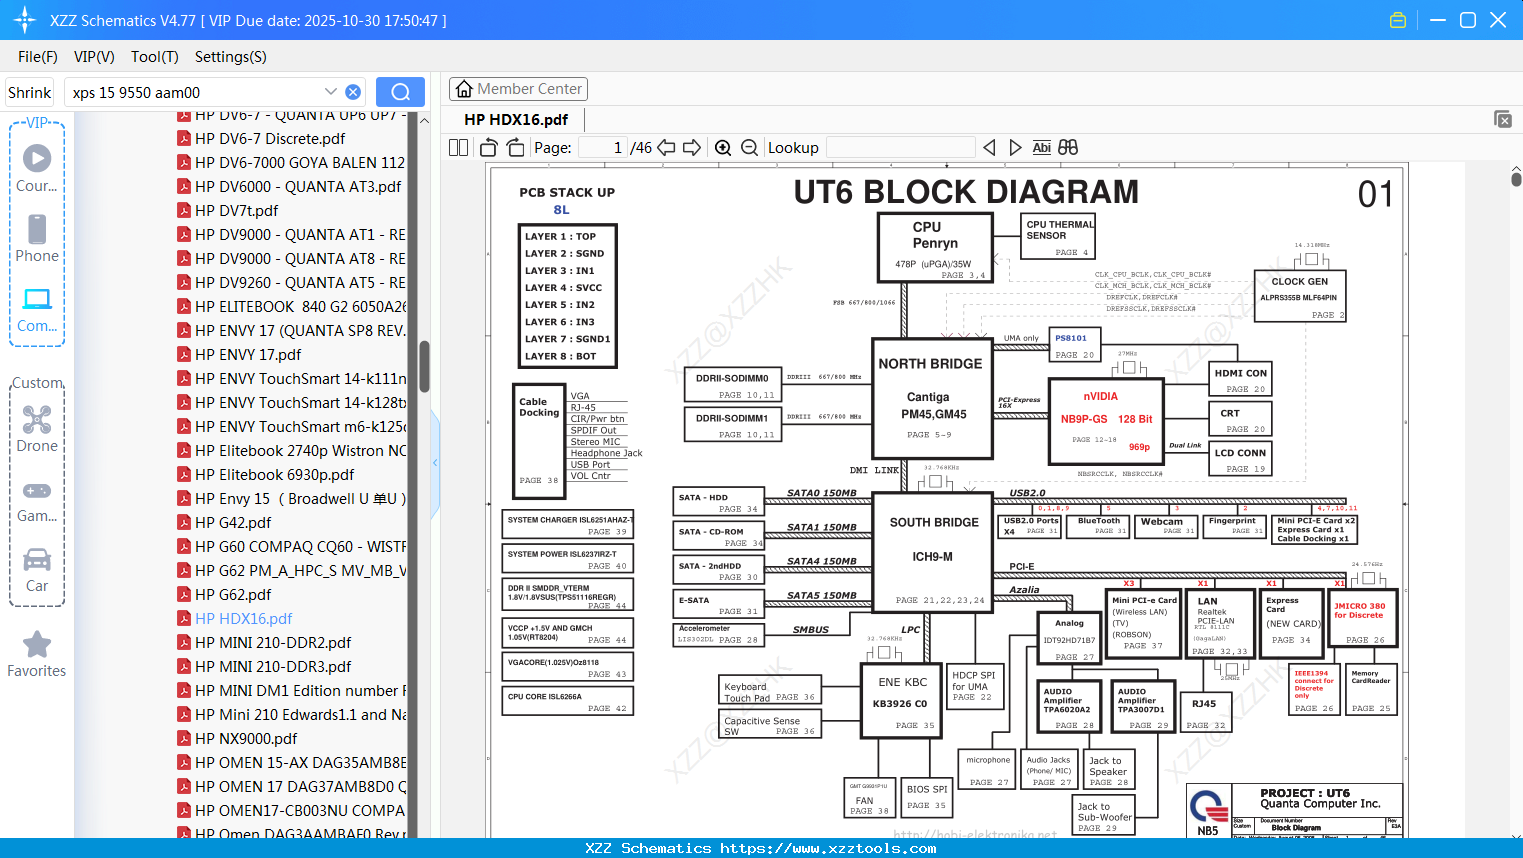Click the binoculars search icon

(1068, 147)
